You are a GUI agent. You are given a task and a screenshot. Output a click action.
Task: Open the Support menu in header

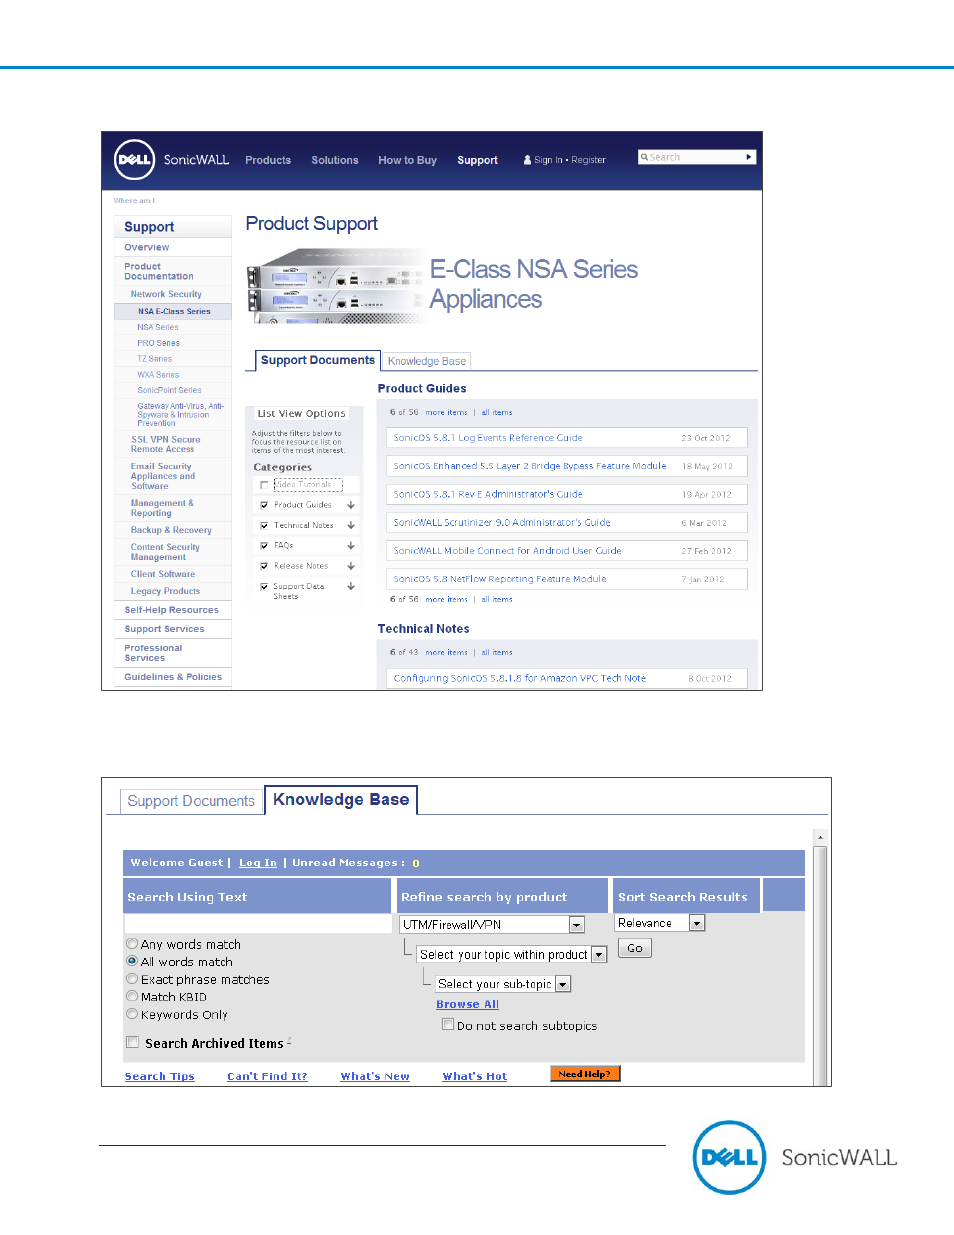coord(477,160)
